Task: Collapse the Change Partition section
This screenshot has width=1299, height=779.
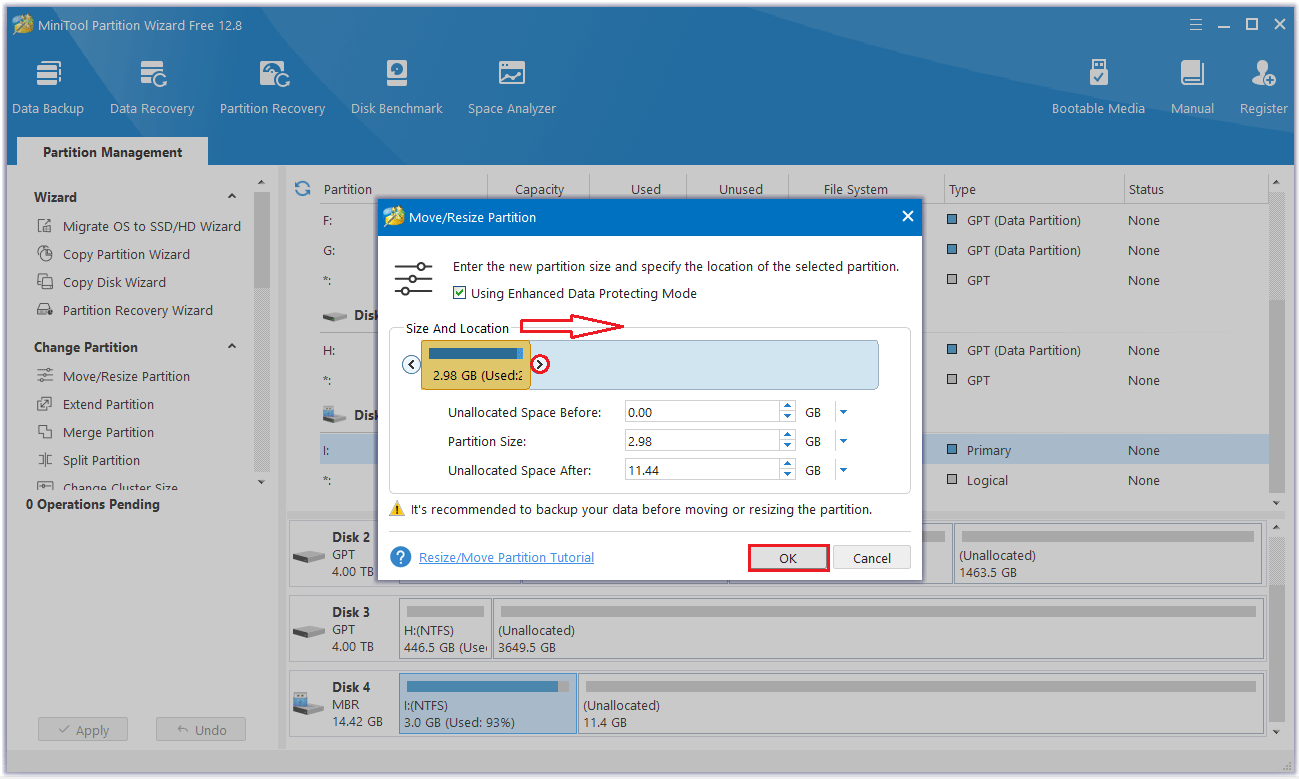Action: [x=232, y=347]
